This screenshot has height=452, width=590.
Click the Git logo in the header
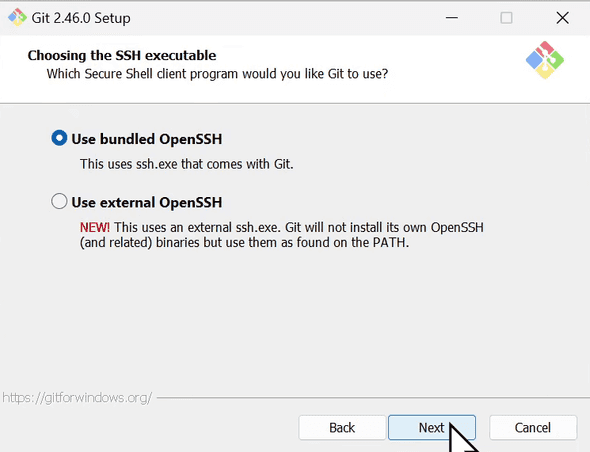544,60
